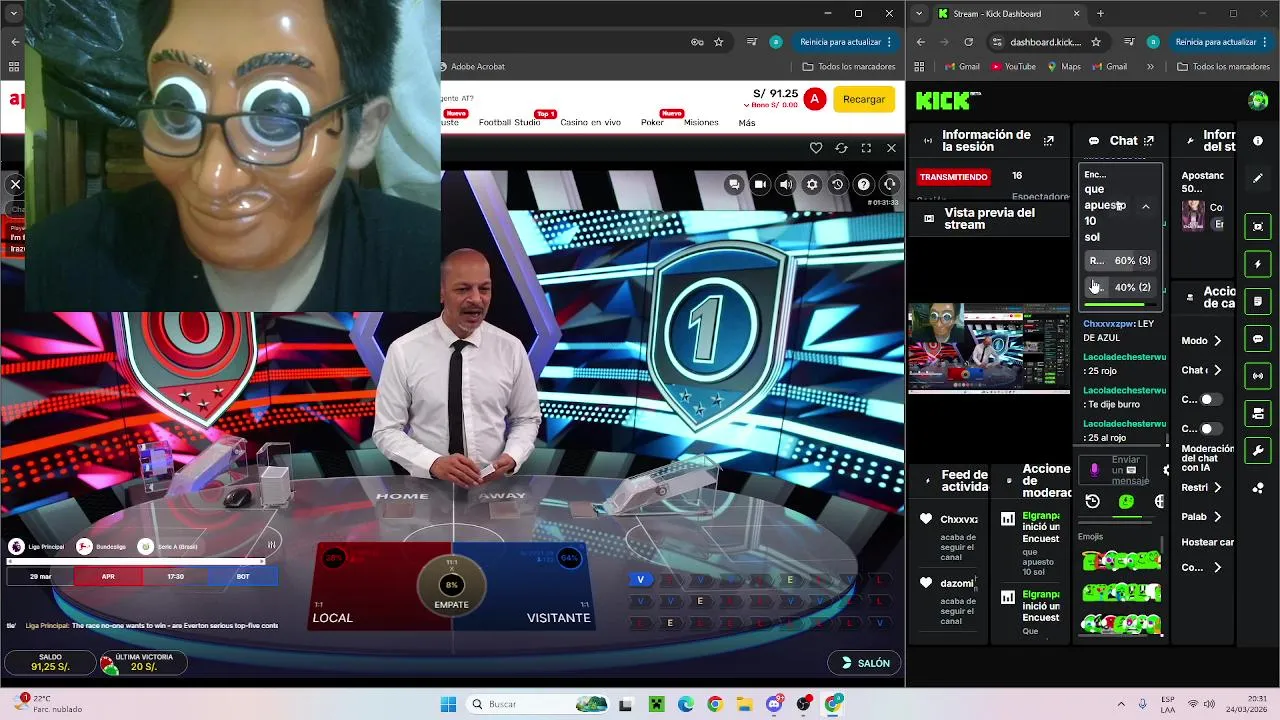Toggle the lightning bolt sidebar icon
Screen dimensions: 1280x720
point(1258,264)
